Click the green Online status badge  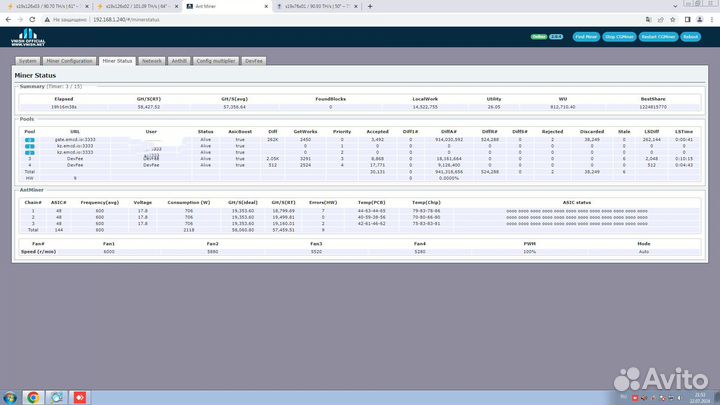coord(539,37)
